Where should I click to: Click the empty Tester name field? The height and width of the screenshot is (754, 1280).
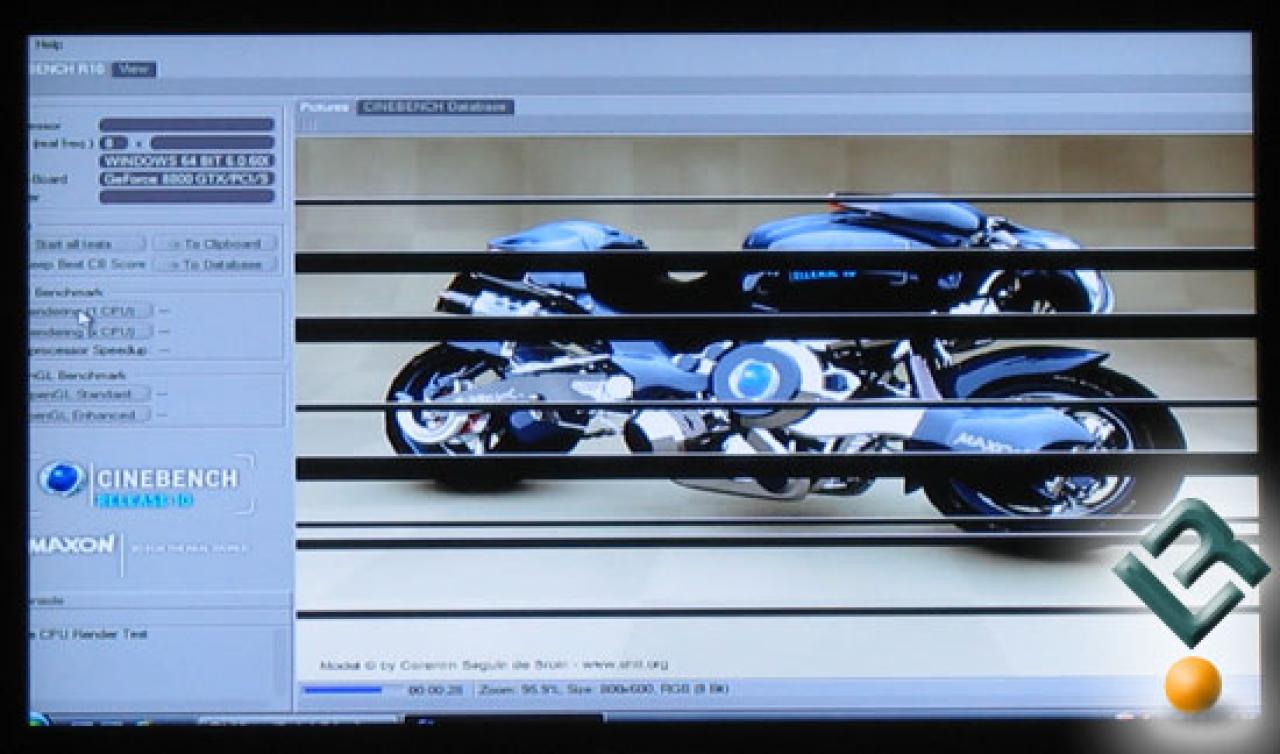187,197
